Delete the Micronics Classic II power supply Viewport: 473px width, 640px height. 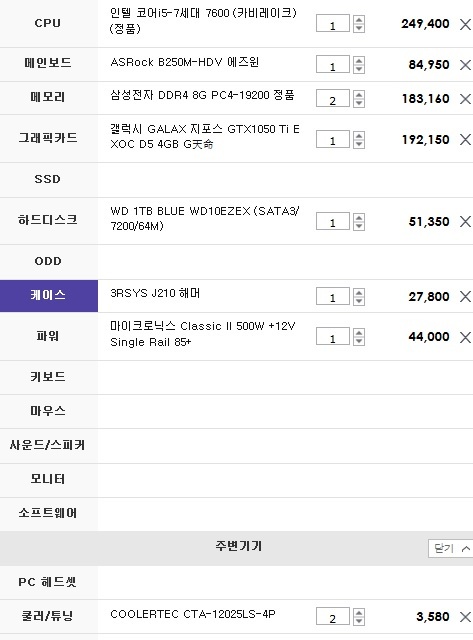465,337
